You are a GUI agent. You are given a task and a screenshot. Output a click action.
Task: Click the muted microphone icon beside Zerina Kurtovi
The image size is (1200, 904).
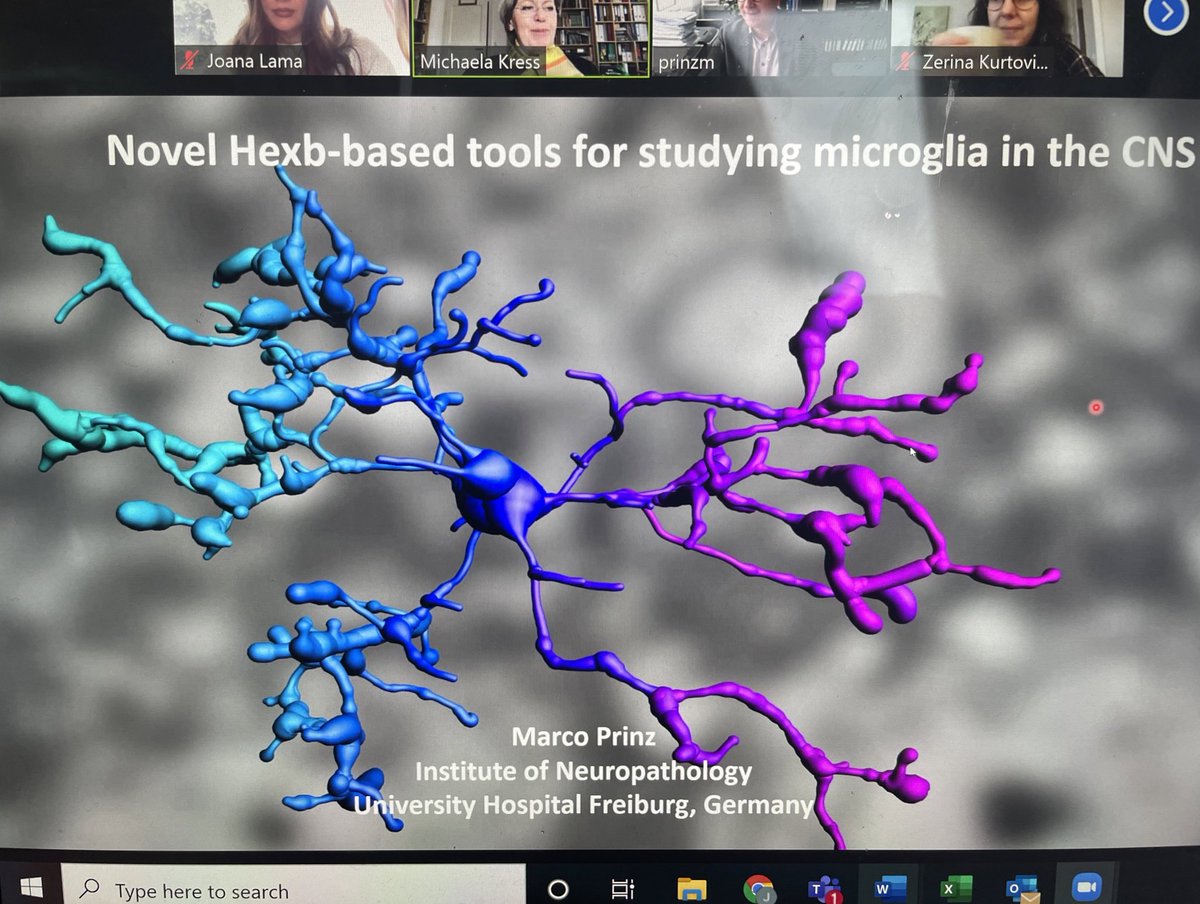904,62
